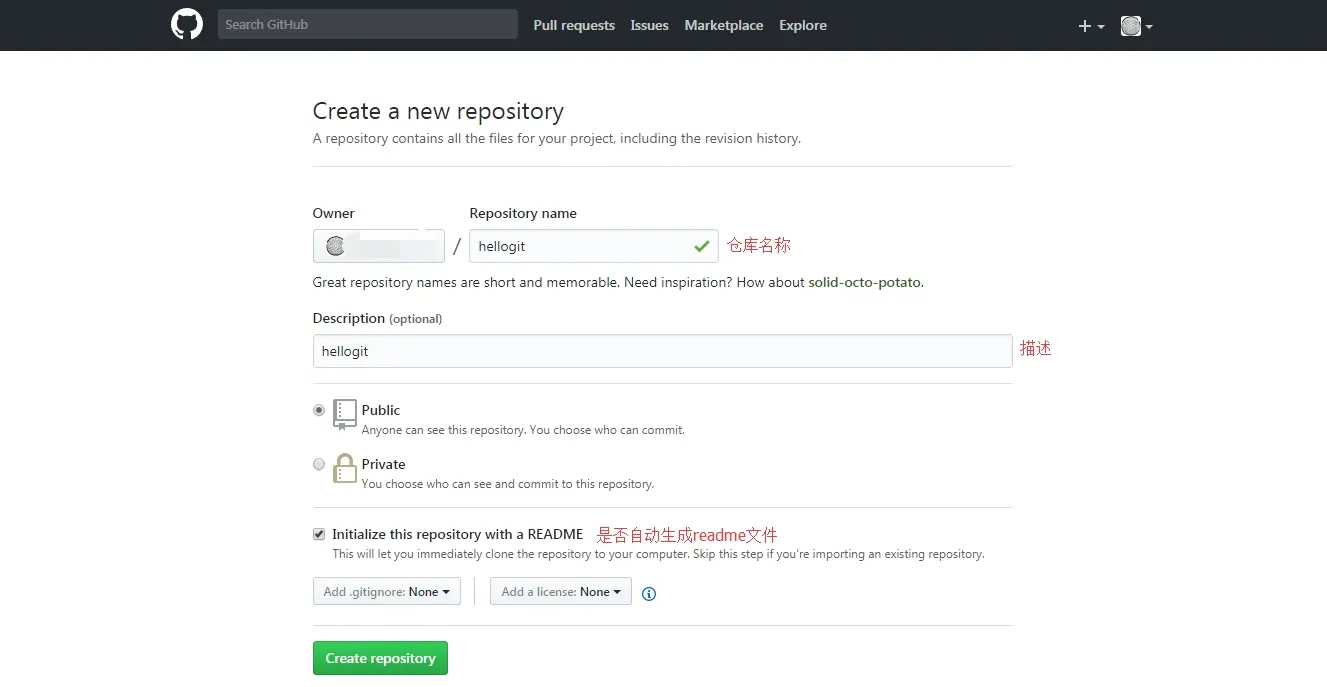The width and height of the screenshot is (1327, 687).
Task: Go to Marketplace
Action: 724,25
